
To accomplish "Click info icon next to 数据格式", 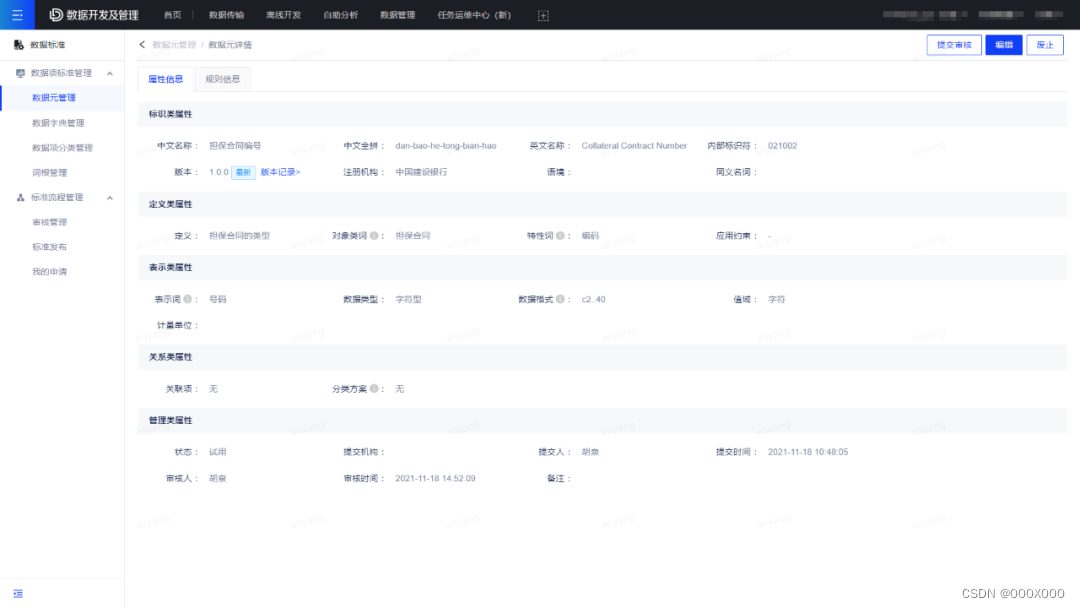I will pos(560,299).
